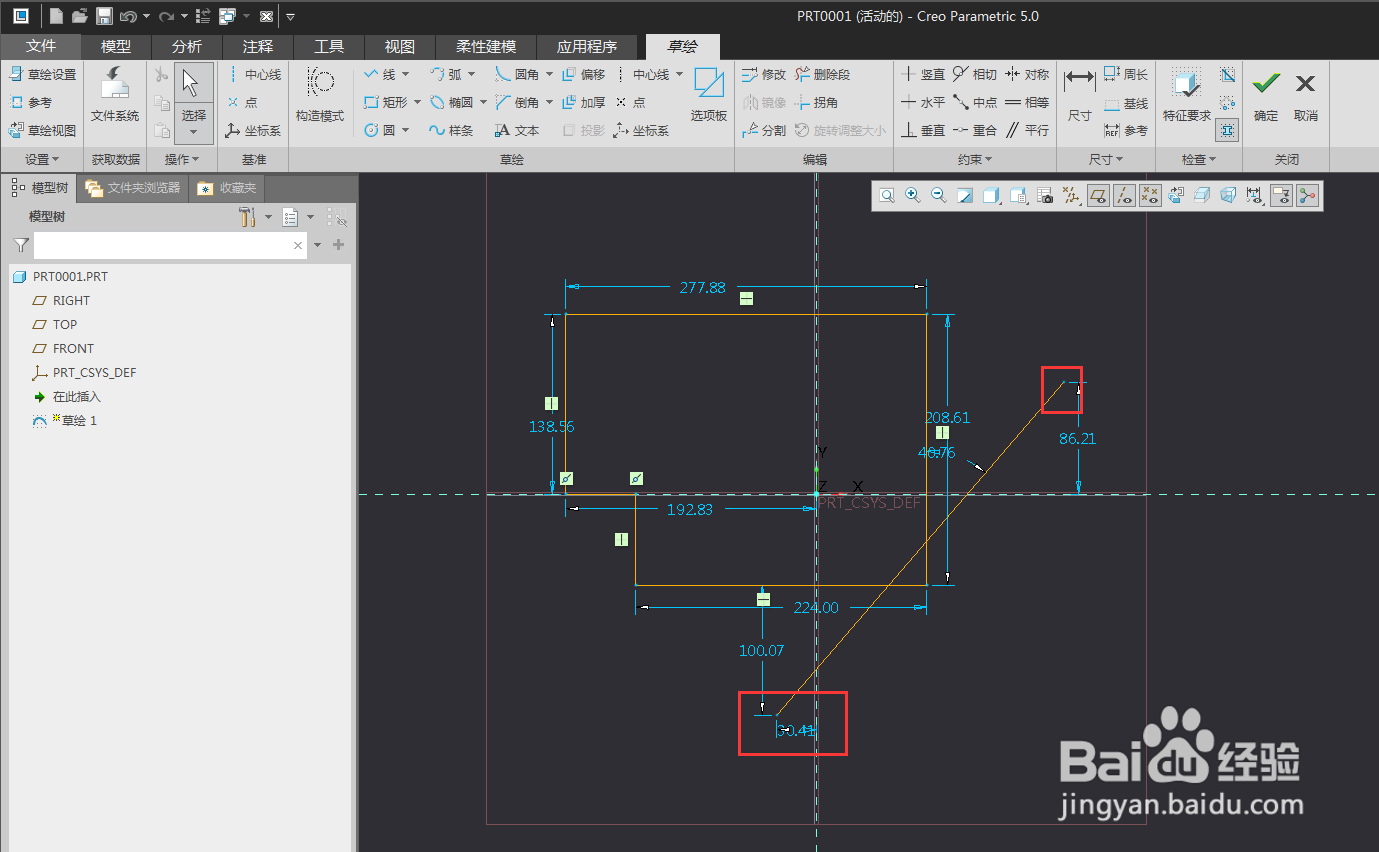Toggle plane display in graphics toolbar
This screenshot has width=1379, height=852.
(x=1098, y=196)
